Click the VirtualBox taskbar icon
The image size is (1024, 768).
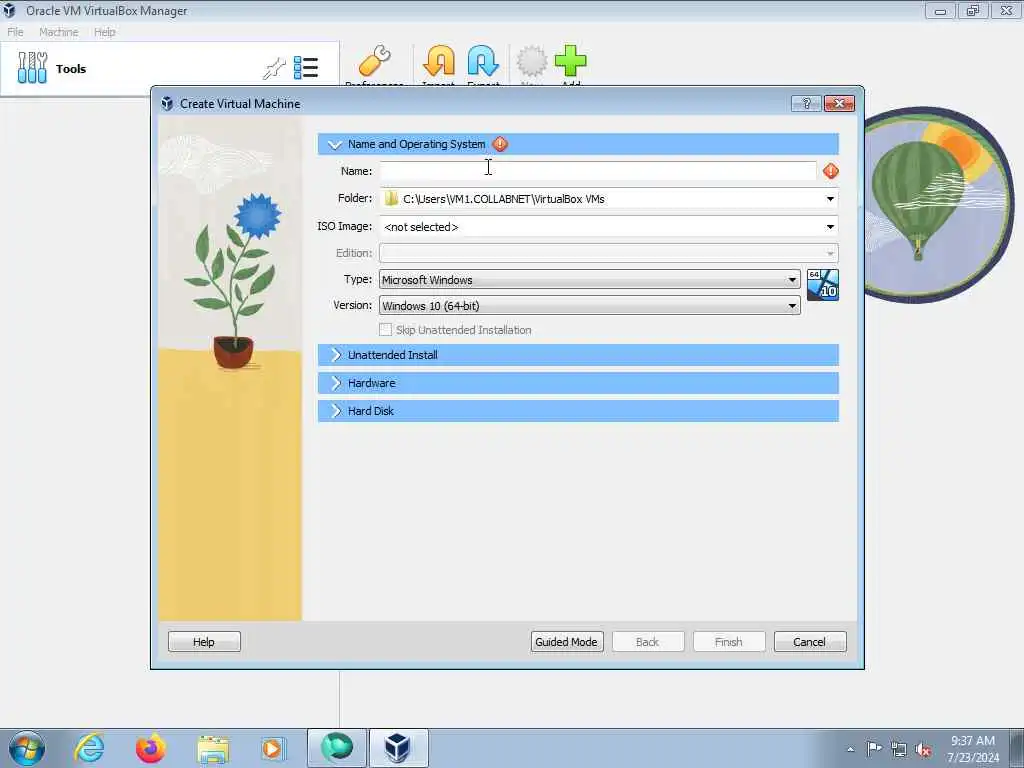(397, 748)
